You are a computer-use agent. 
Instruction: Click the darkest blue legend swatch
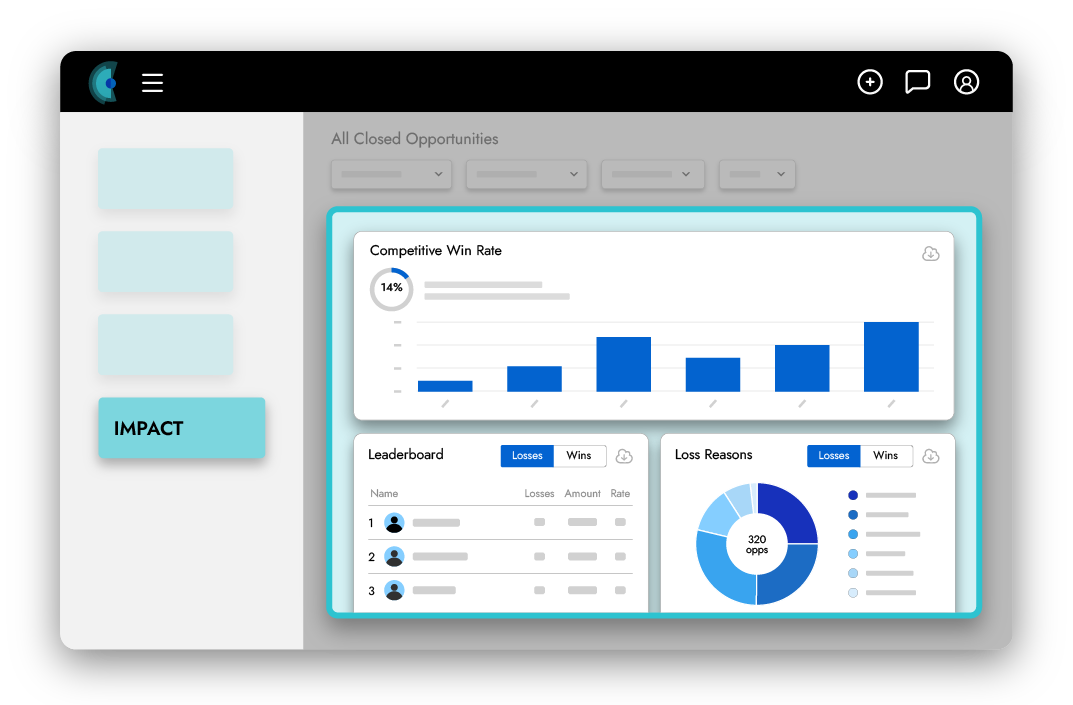pos(852,495)
